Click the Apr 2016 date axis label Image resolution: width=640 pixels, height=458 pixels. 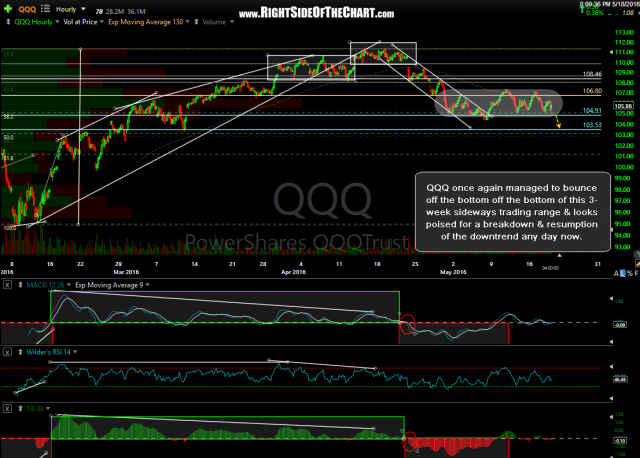tap(293, 272)
